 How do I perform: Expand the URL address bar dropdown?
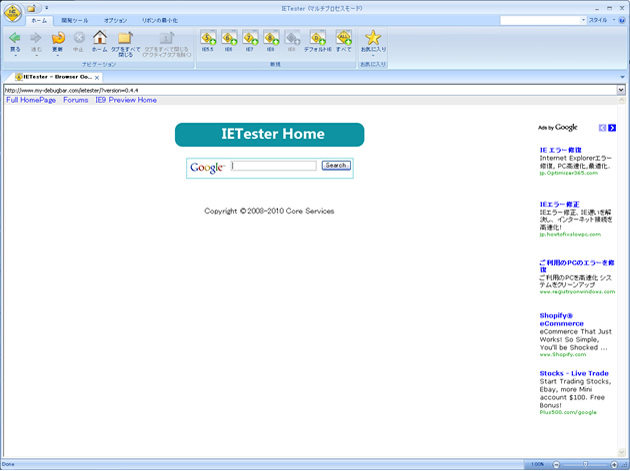pyautogui.click(x=621, y=90)
